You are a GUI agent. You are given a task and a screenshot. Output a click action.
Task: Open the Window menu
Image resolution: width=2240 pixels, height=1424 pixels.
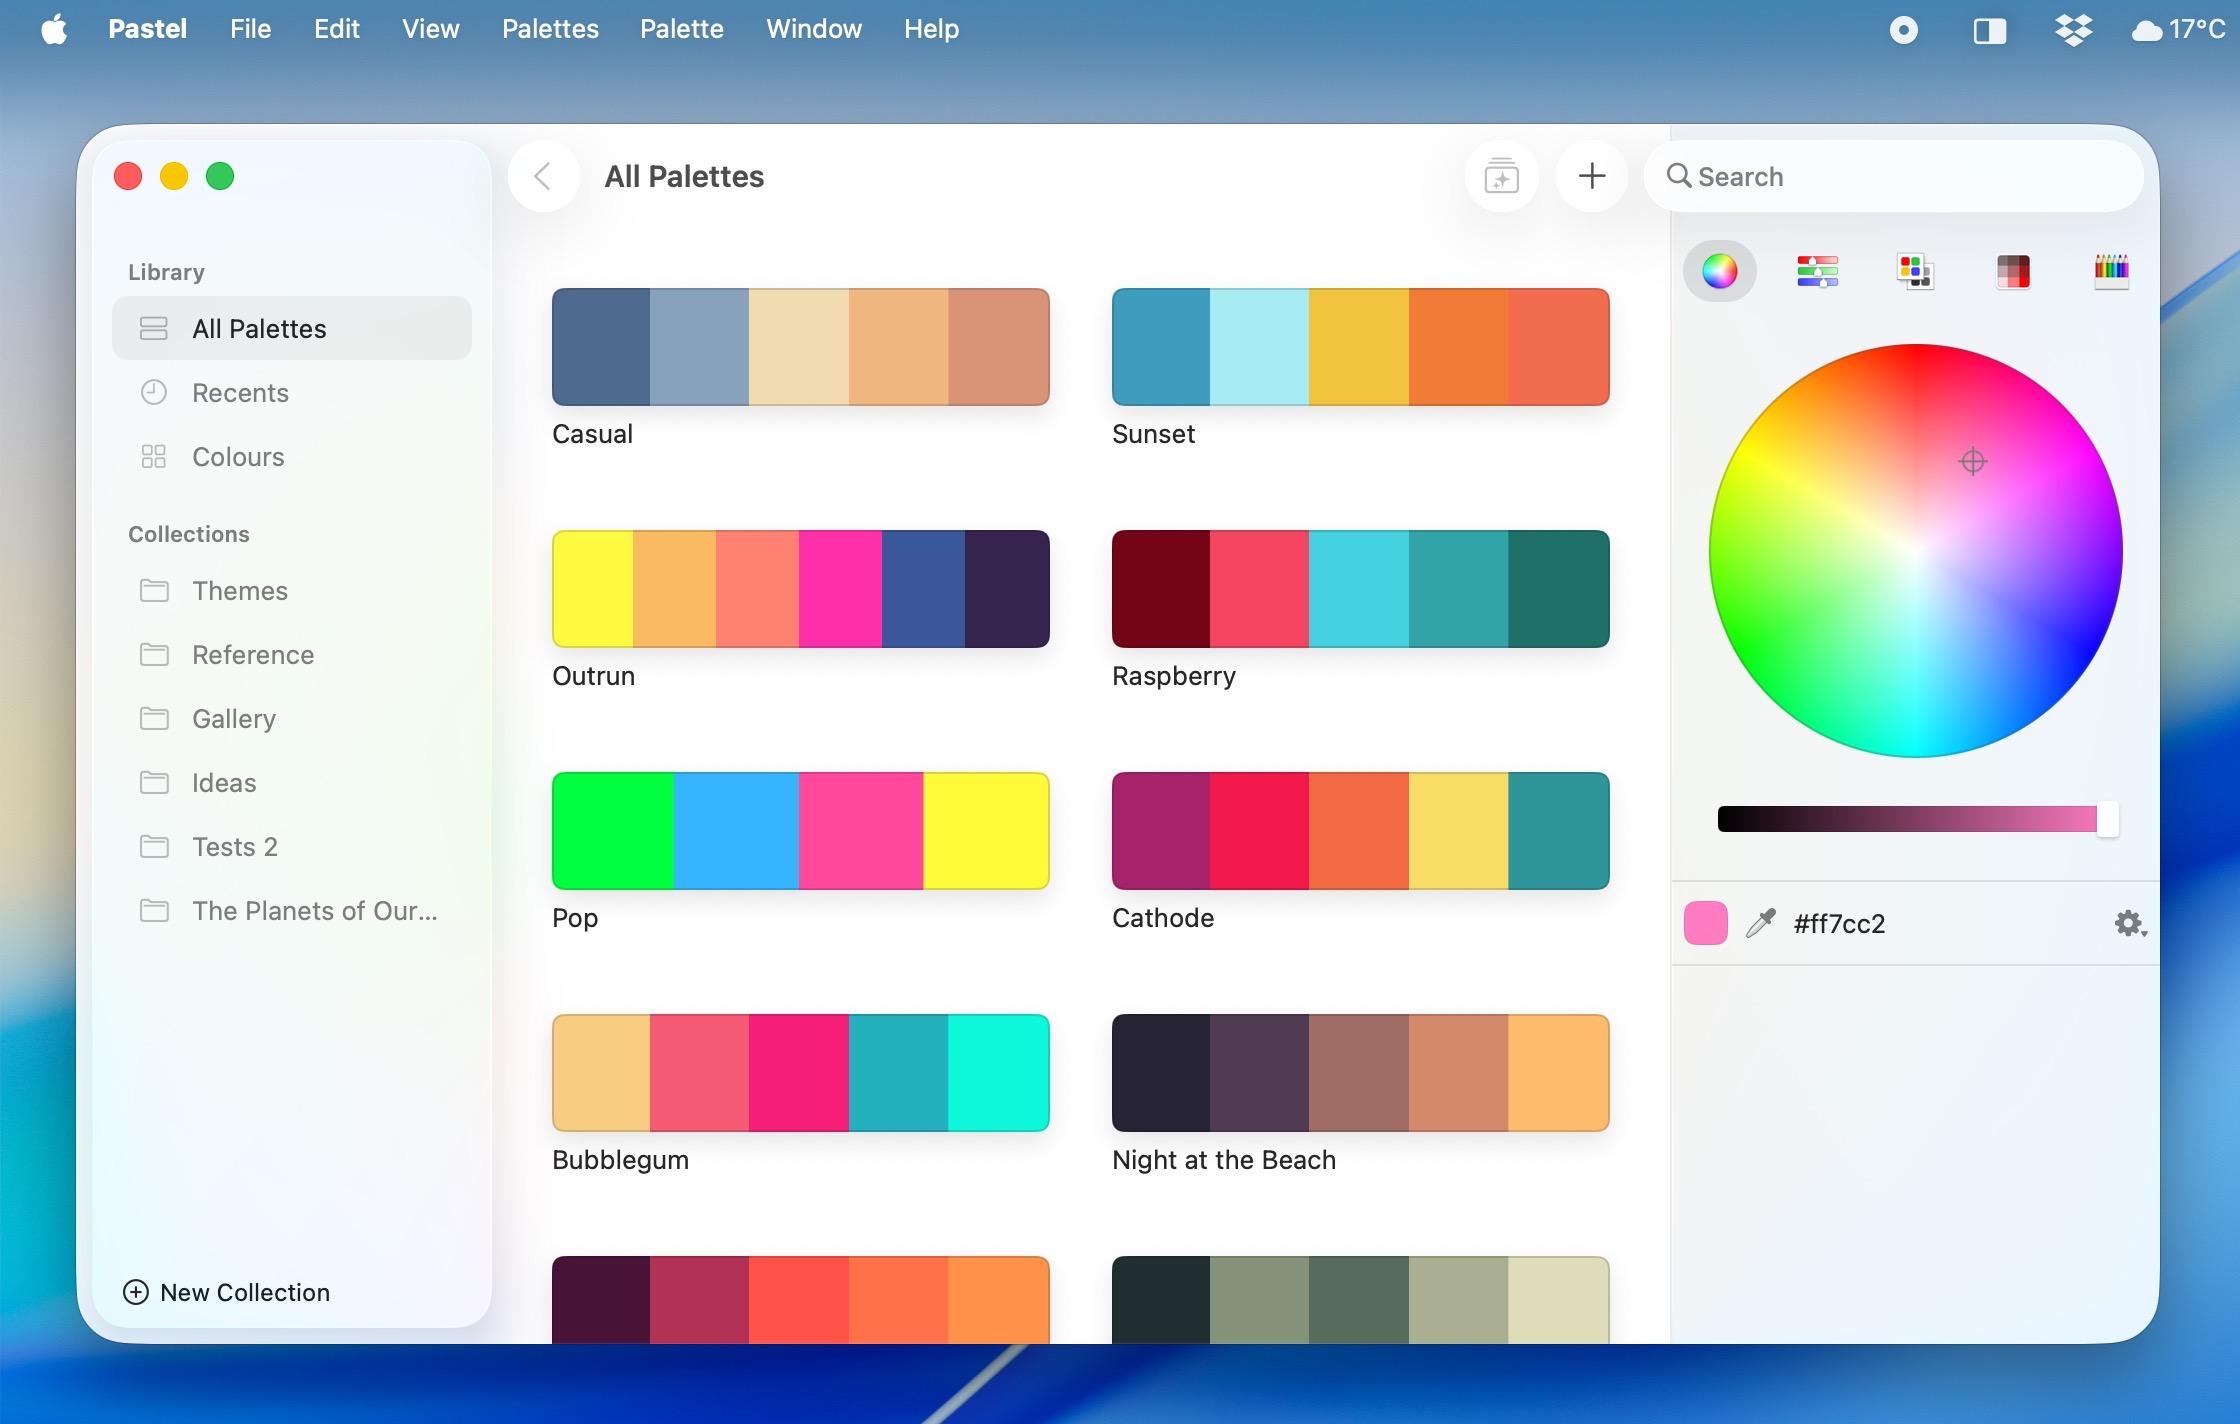click(813, 29)
